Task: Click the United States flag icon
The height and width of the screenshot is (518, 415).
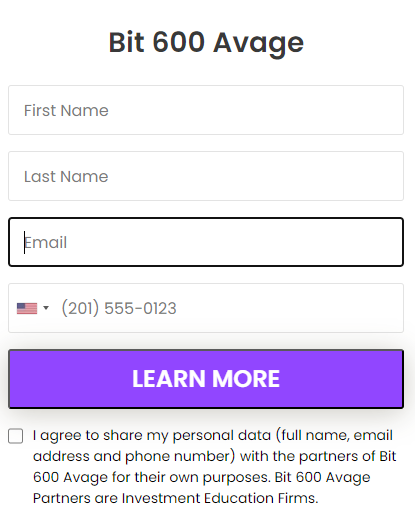Action: pyautogui.click(x=27, y=308)
